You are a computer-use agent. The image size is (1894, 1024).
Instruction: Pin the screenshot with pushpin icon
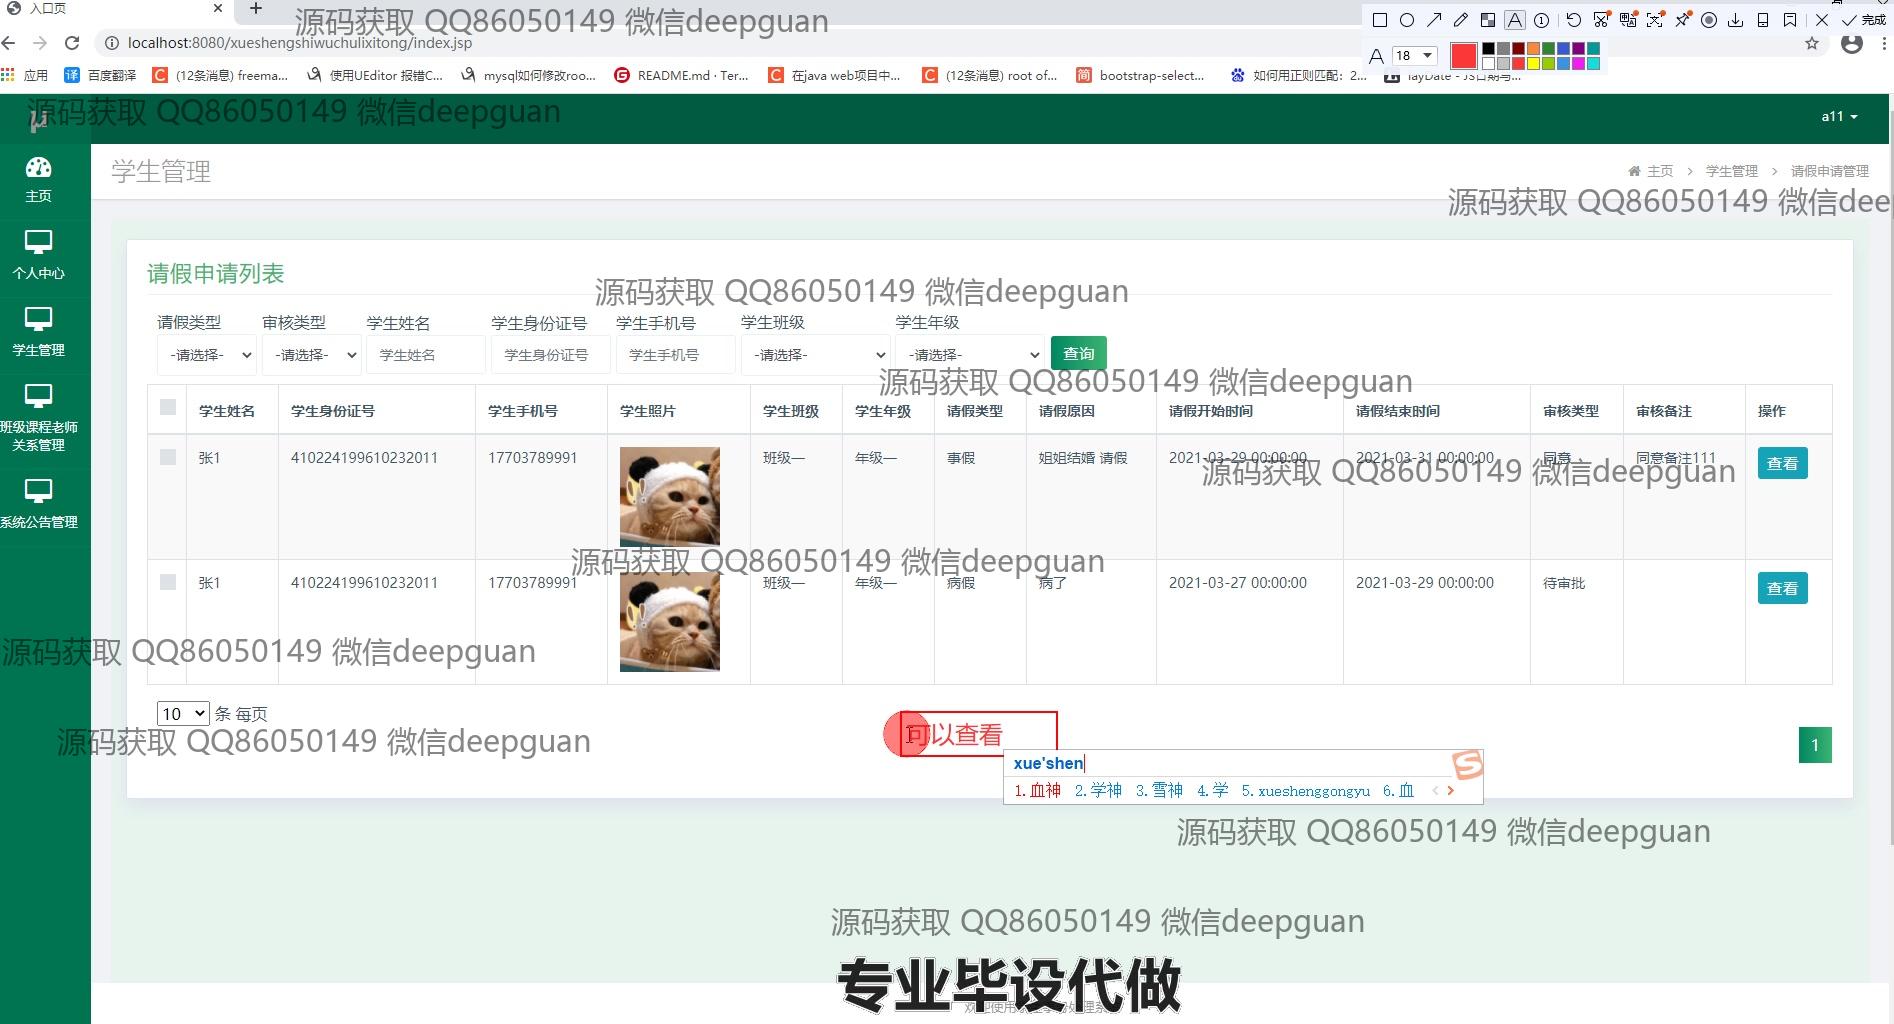tap(1682, 20)
